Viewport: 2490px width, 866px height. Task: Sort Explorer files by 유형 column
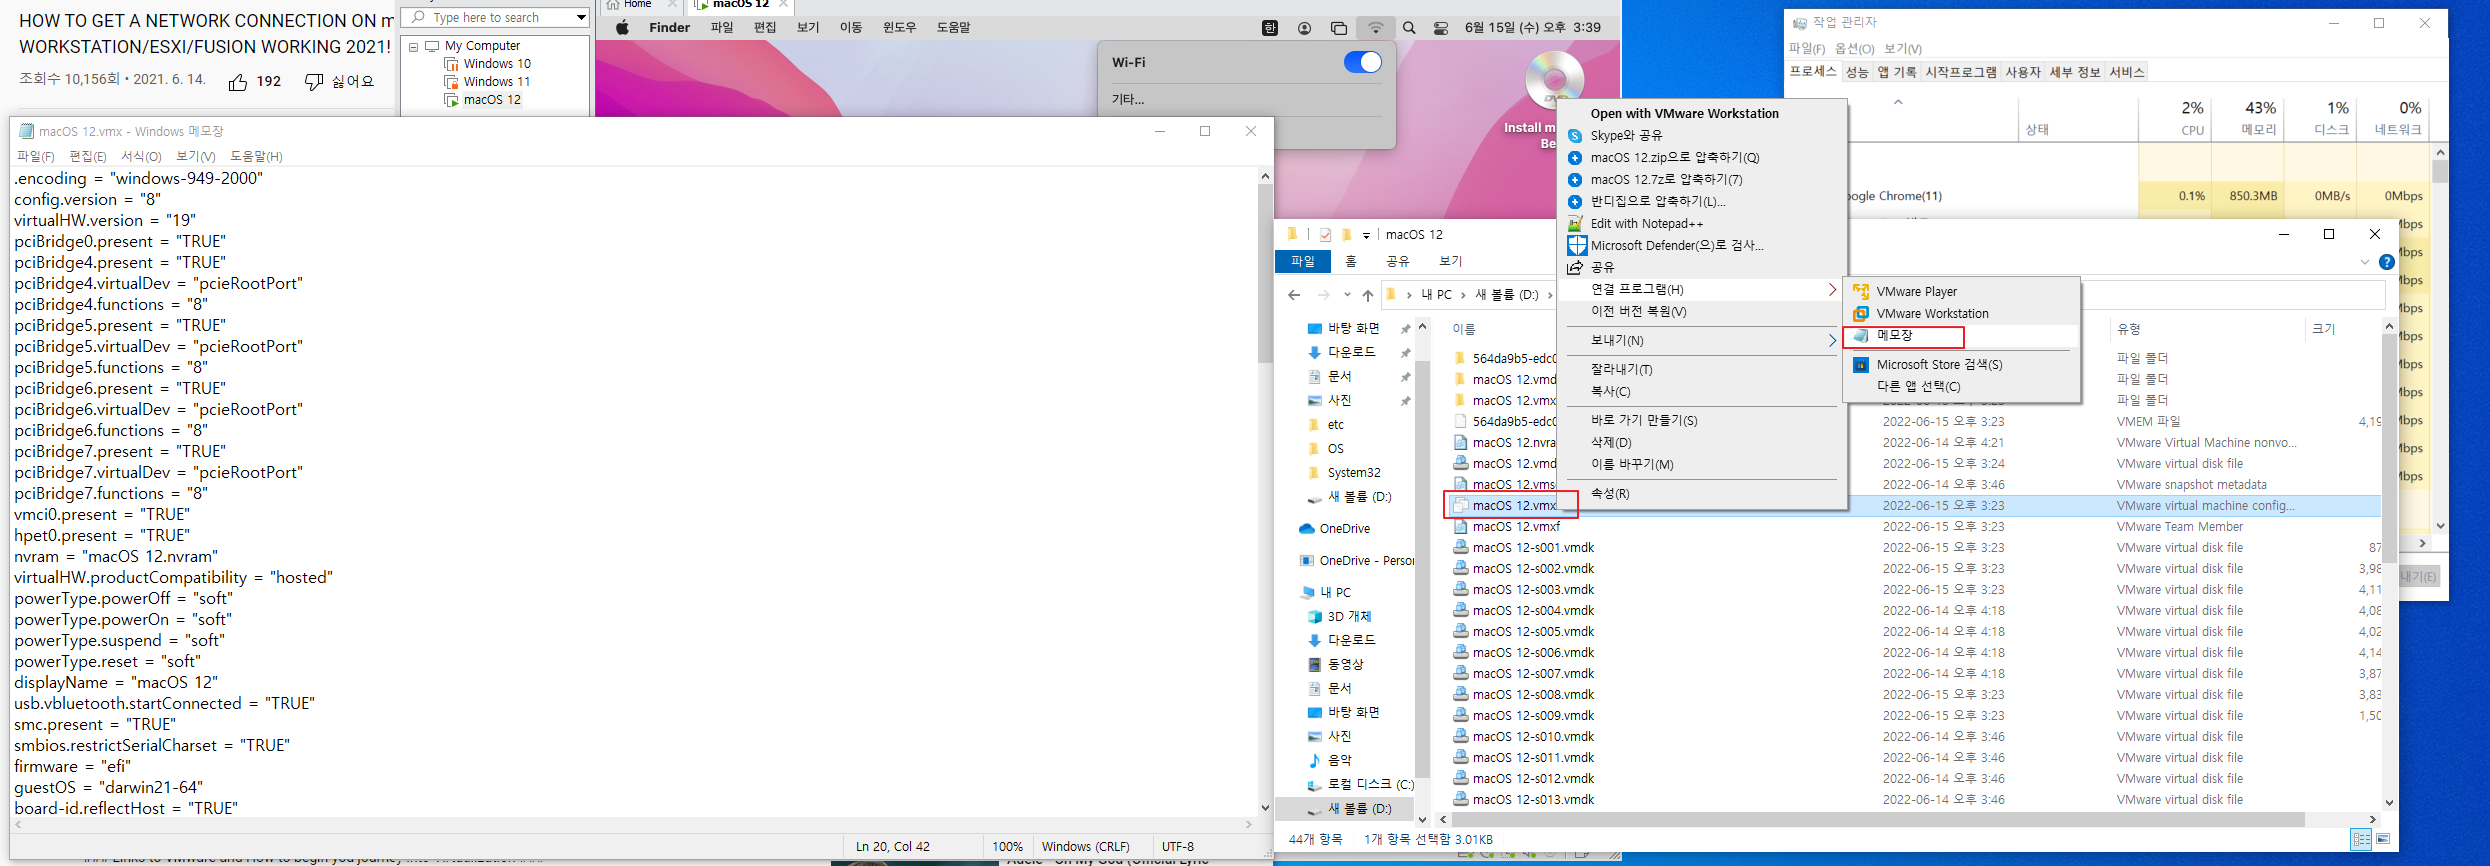(x=2129, y=329)
